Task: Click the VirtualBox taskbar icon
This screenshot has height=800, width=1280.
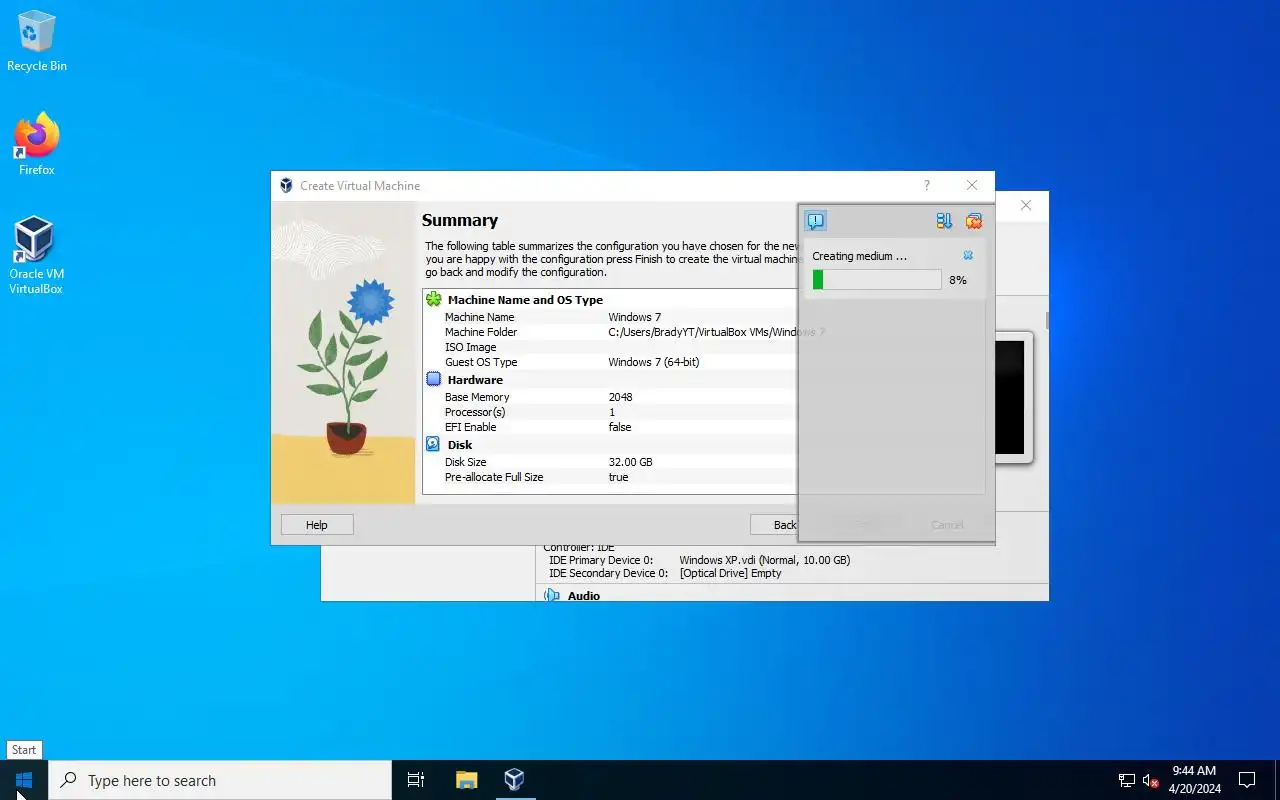Action: click(514, 780)
